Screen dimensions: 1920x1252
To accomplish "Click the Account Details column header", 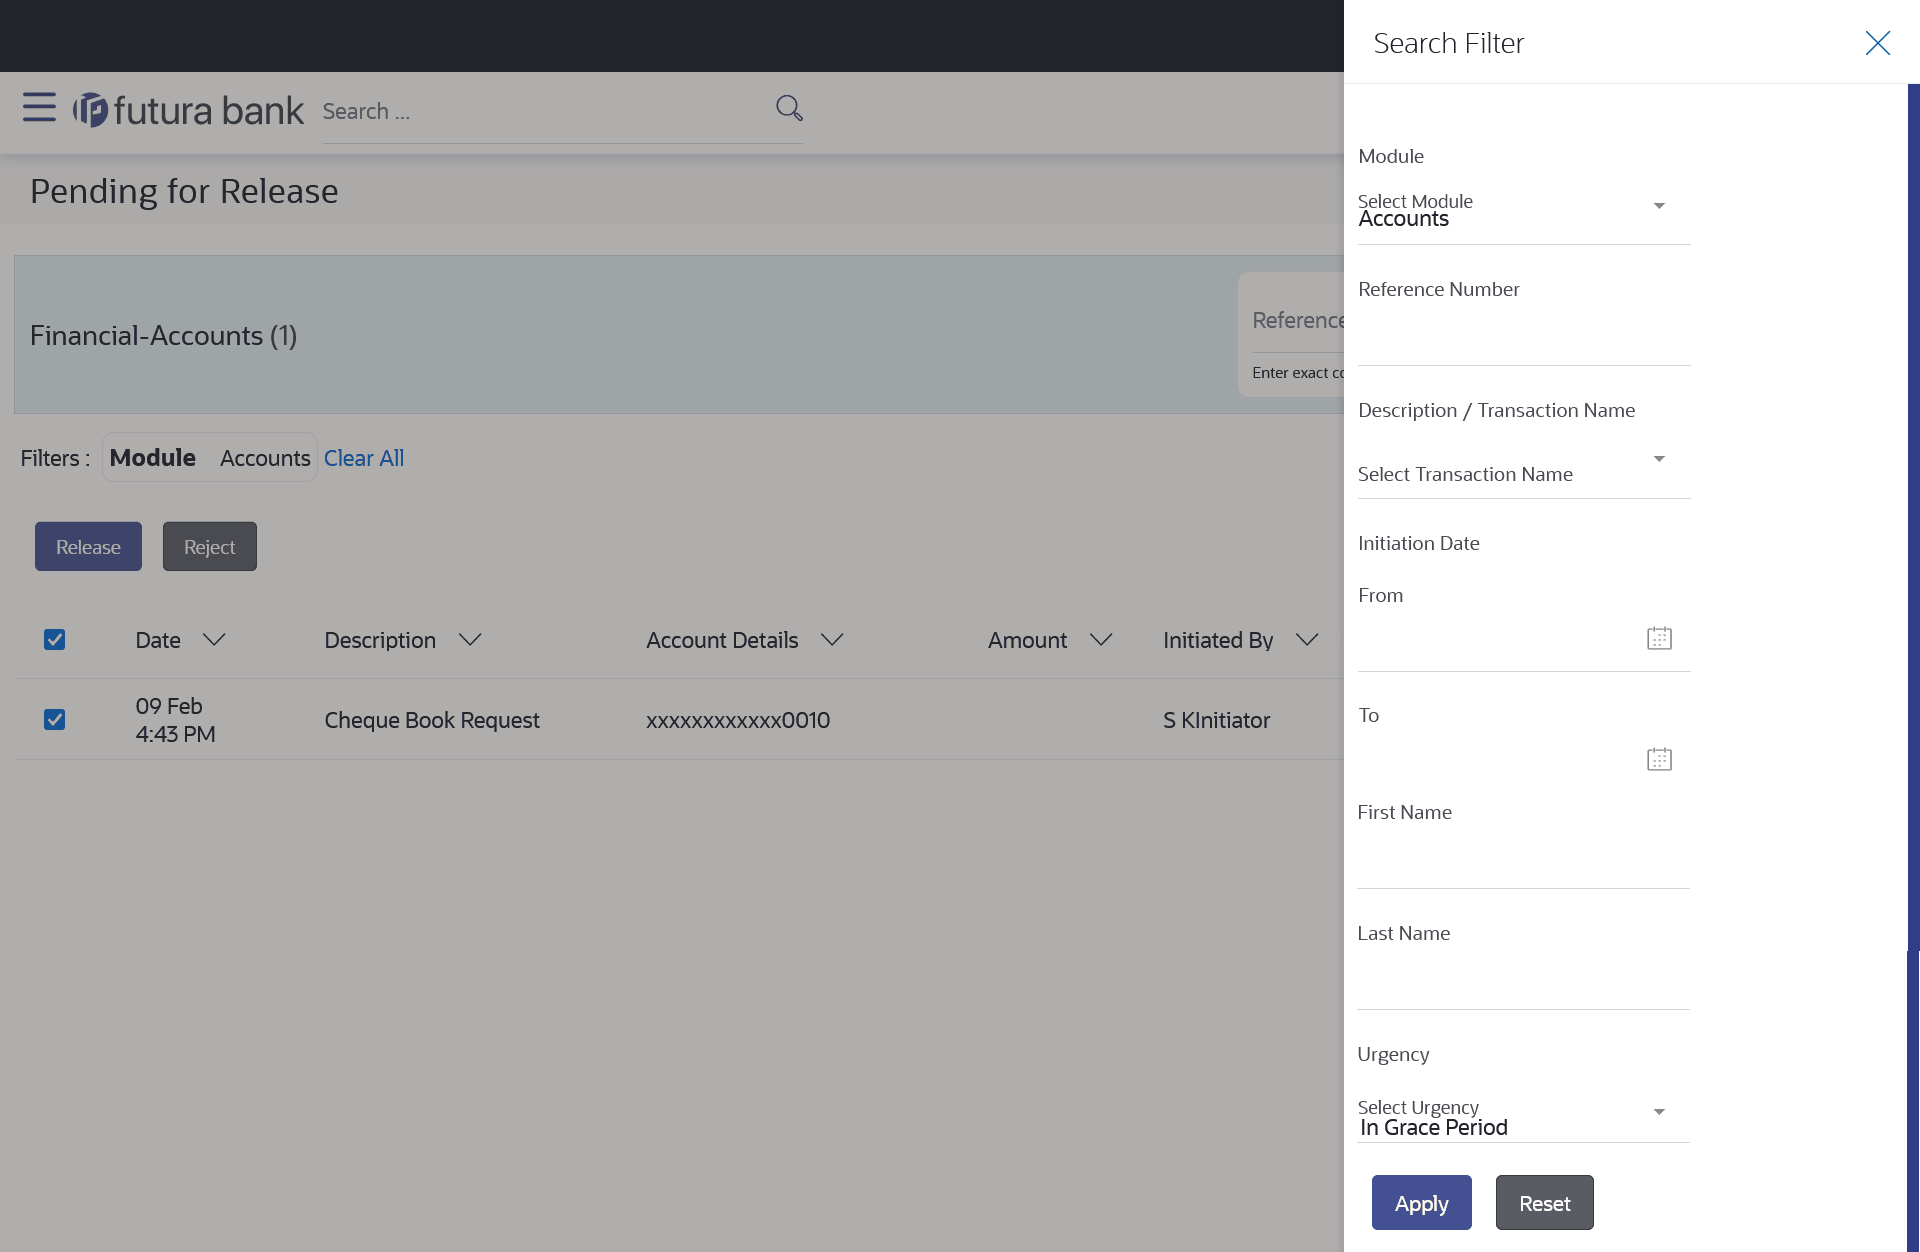I will tap(722, 640).
